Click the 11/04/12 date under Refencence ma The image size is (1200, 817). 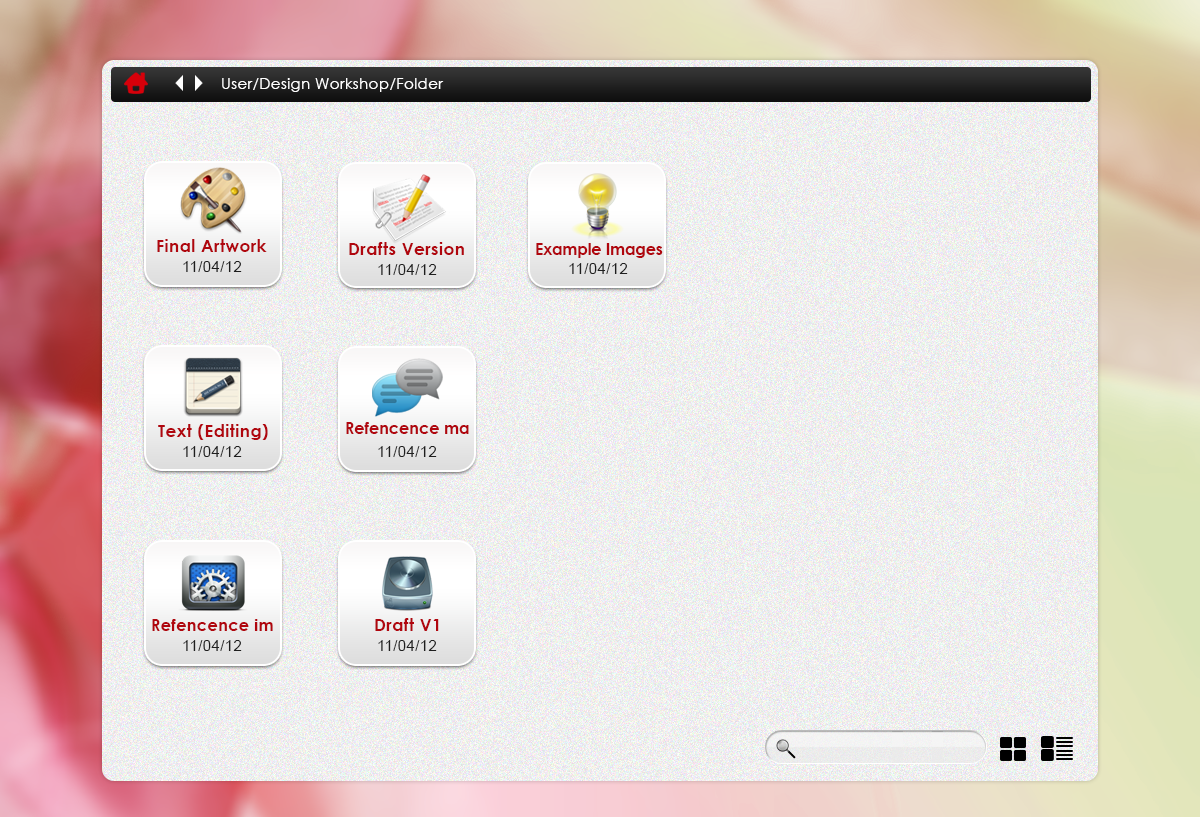tap(407, 452)
